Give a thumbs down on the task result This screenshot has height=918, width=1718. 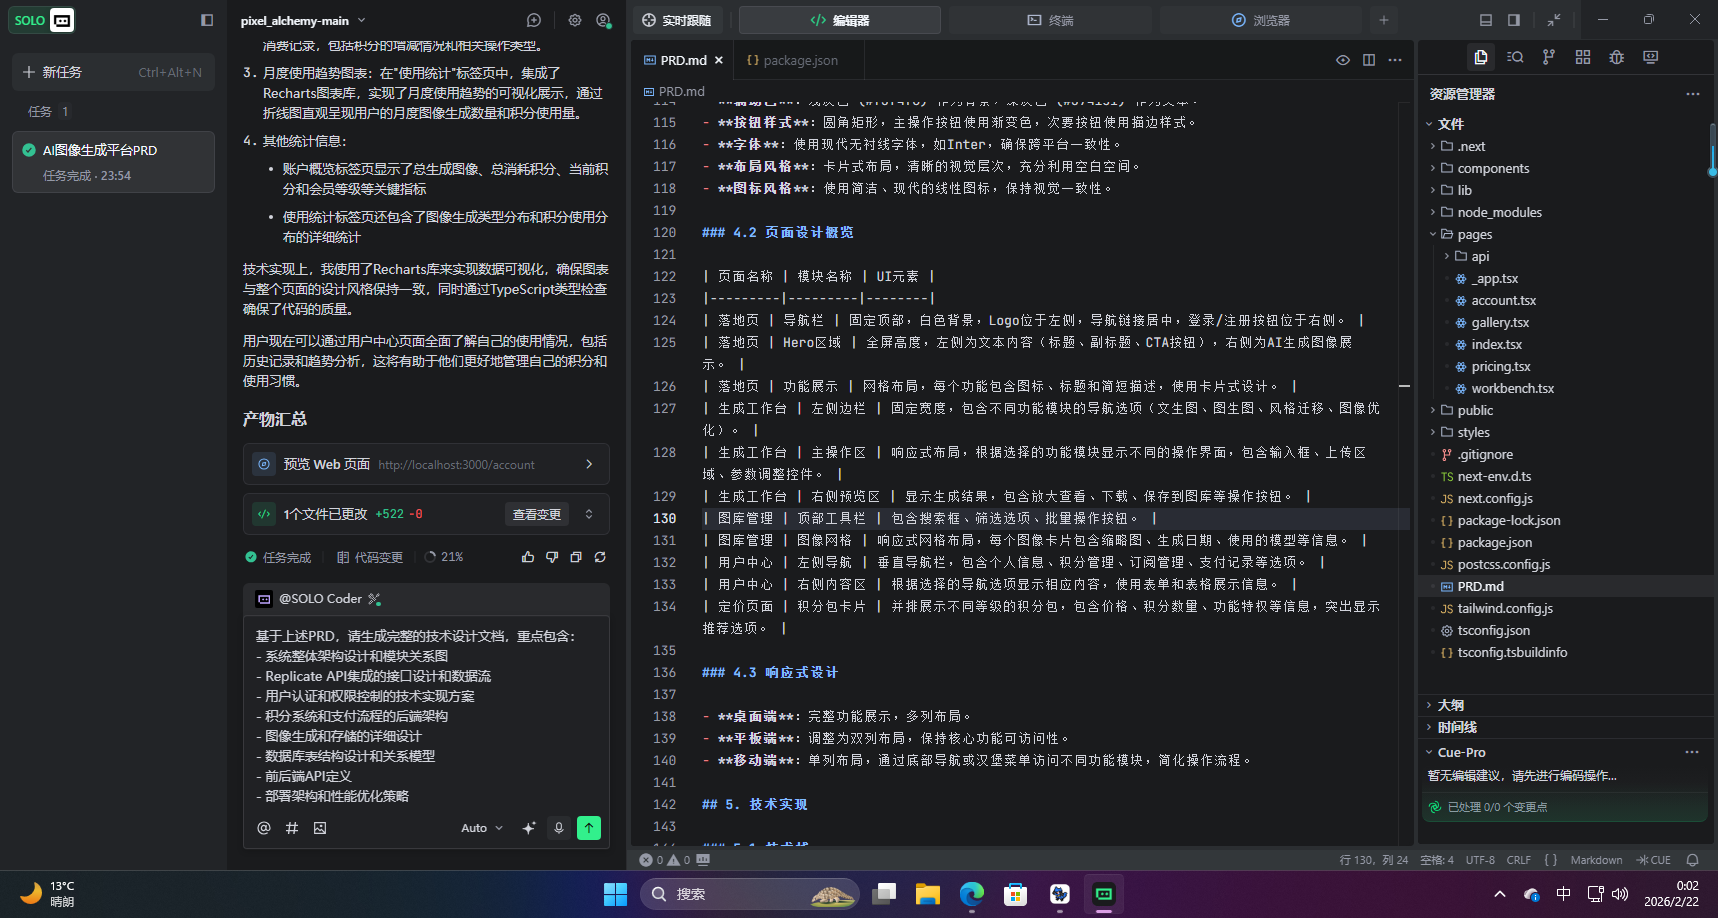552,557
